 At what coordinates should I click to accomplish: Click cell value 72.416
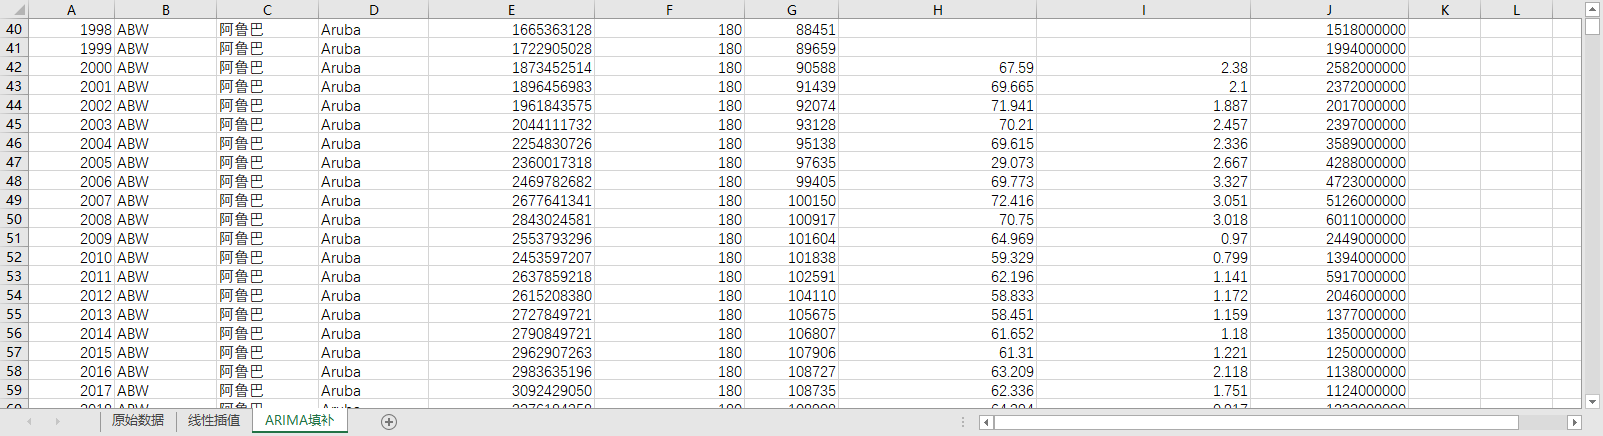pyautogui.click(x=937, y=201)
